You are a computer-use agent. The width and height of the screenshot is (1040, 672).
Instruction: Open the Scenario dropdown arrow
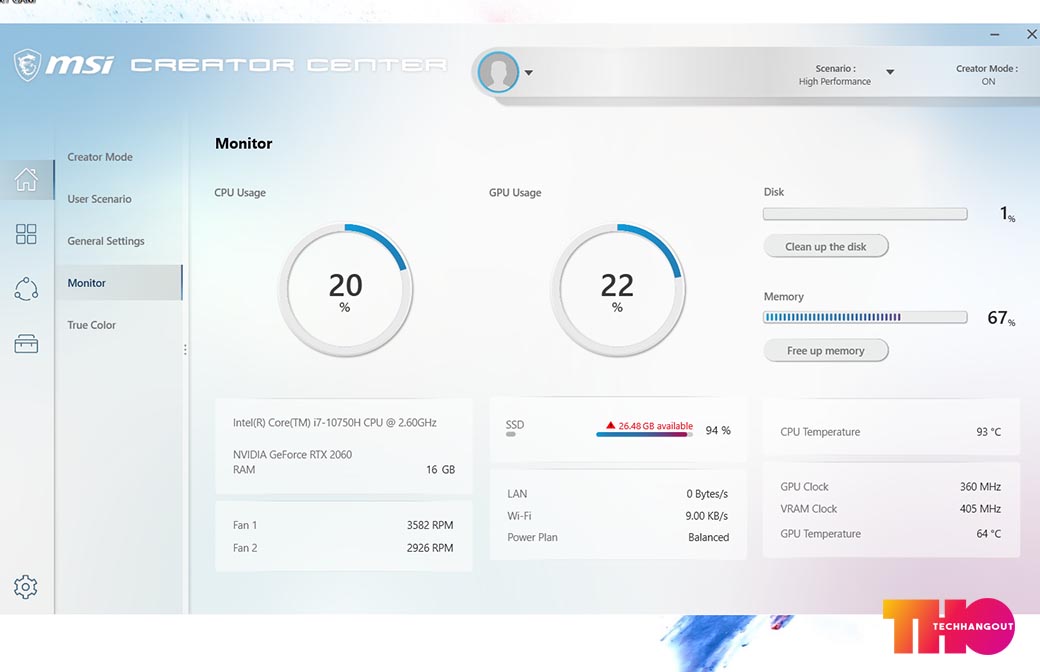(x=890, y=72)
